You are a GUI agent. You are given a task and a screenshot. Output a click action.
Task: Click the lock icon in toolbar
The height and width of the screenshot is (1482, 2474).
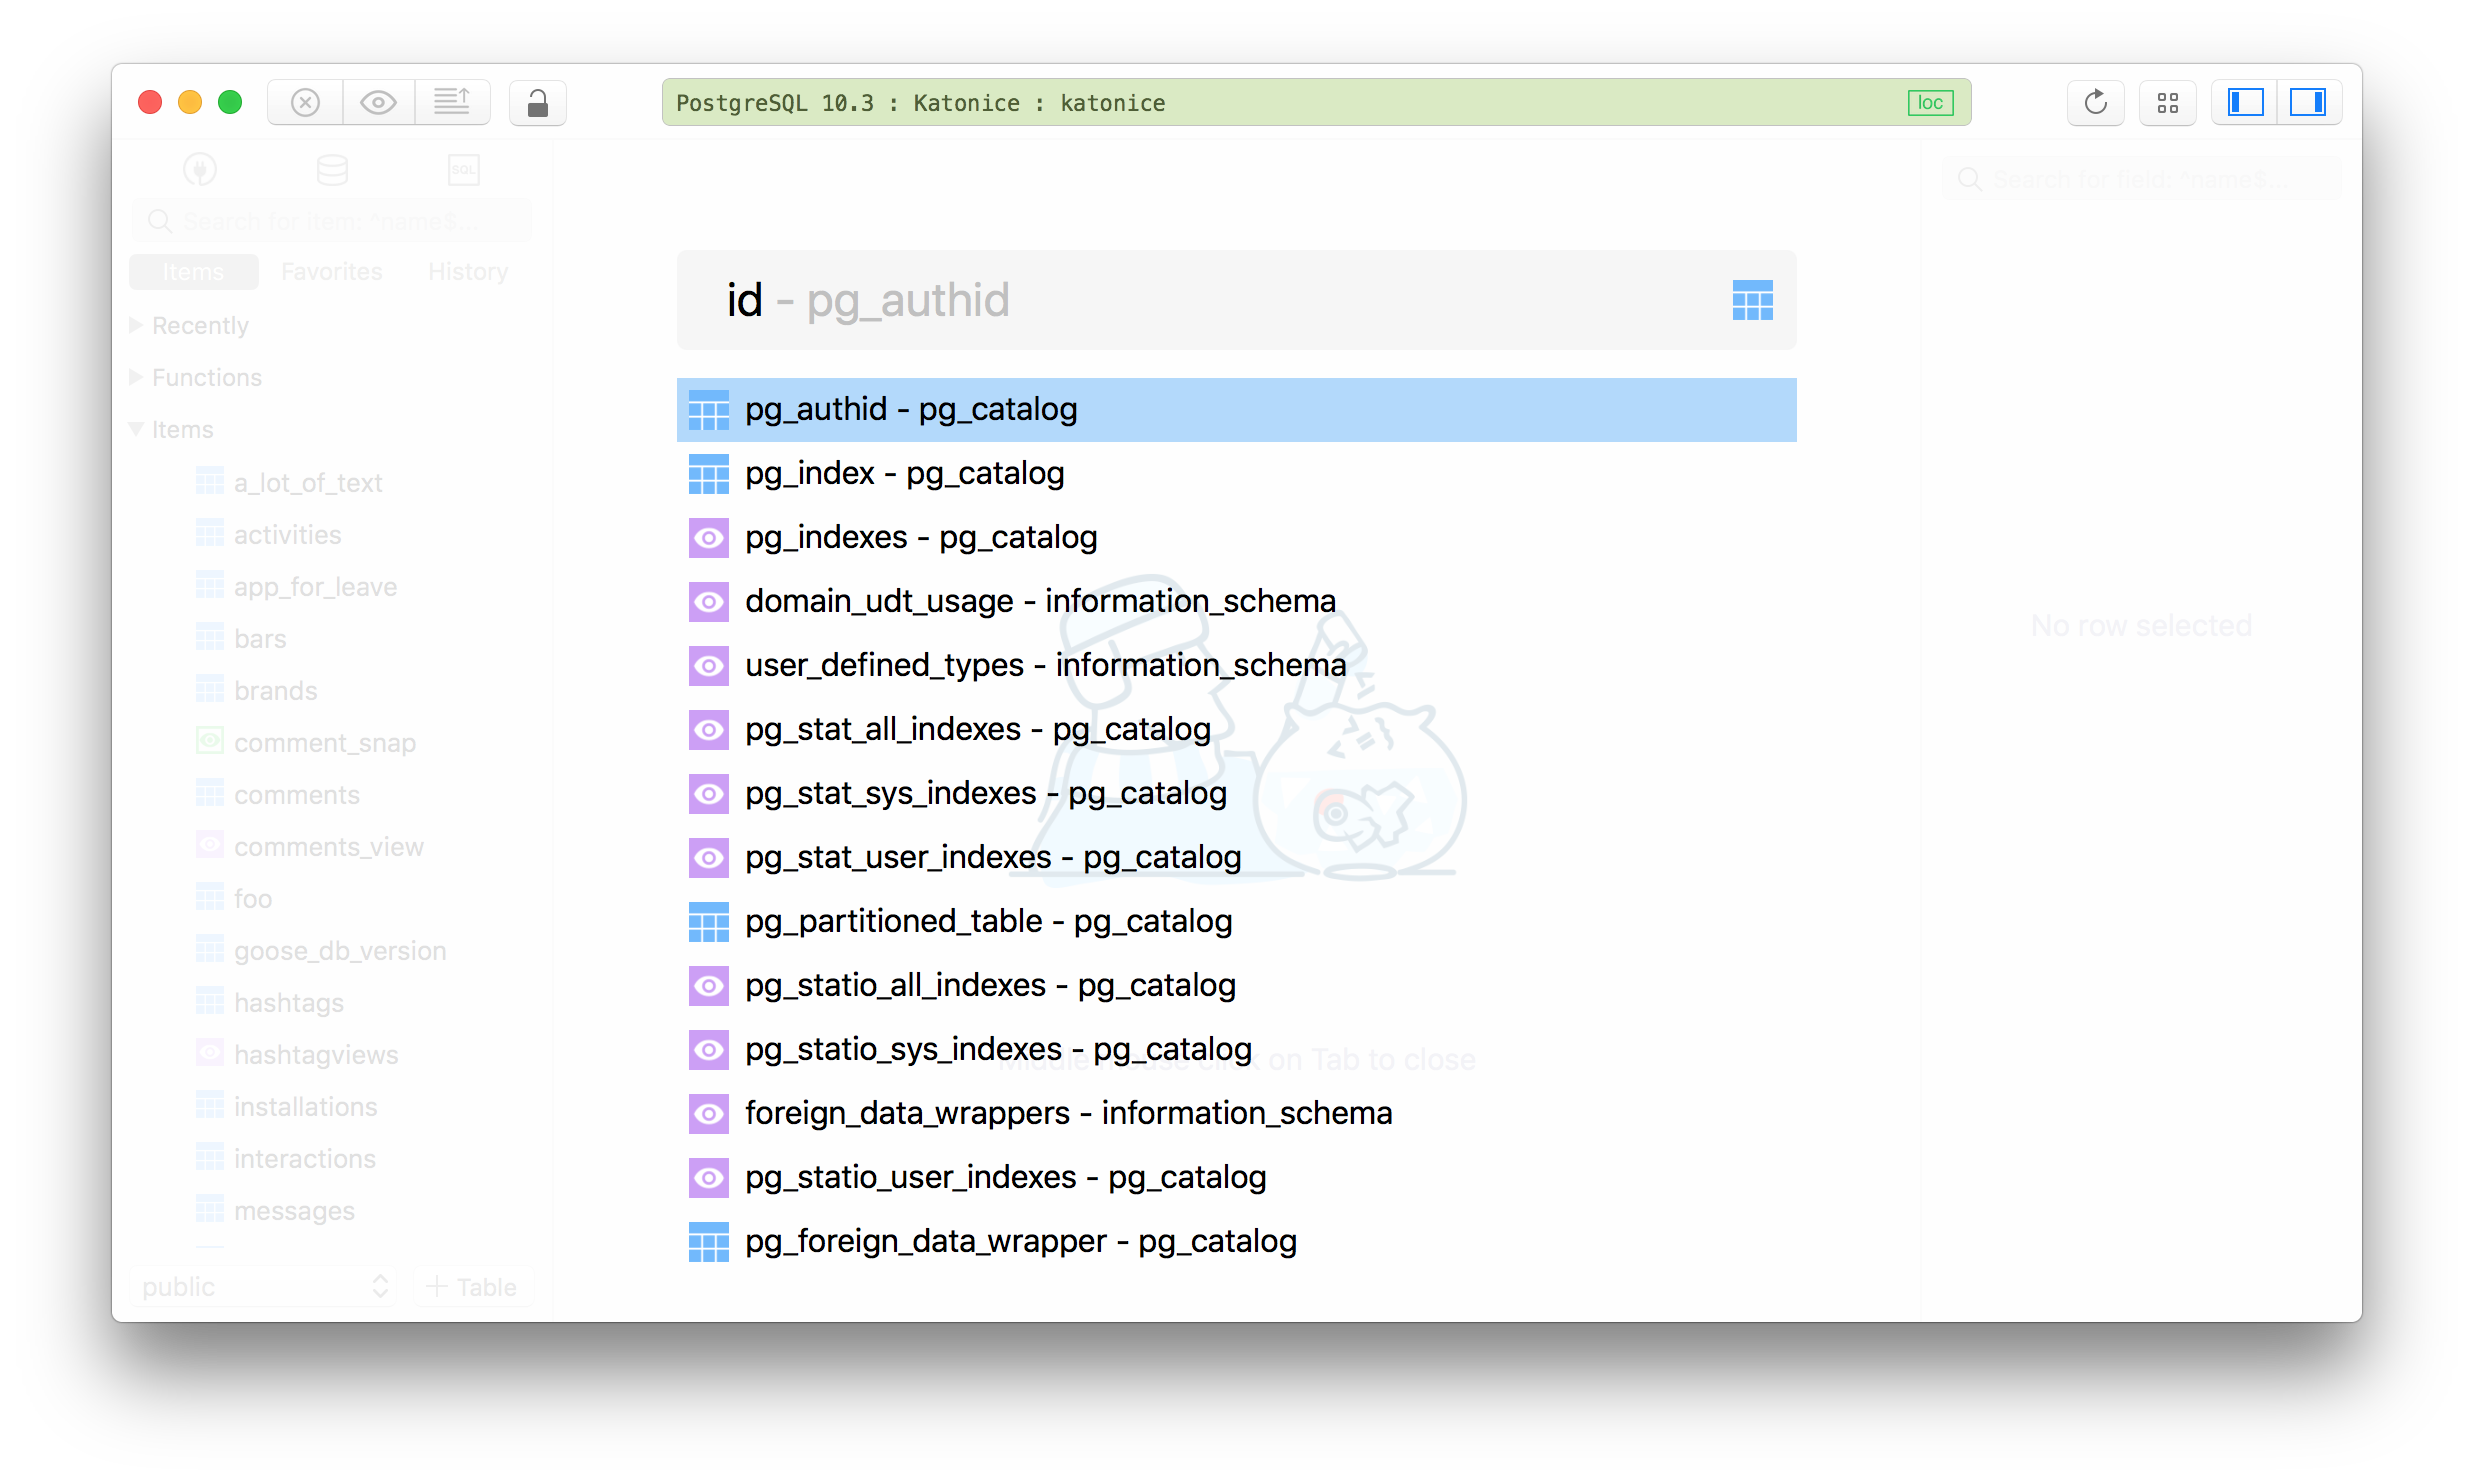(537, 103)
